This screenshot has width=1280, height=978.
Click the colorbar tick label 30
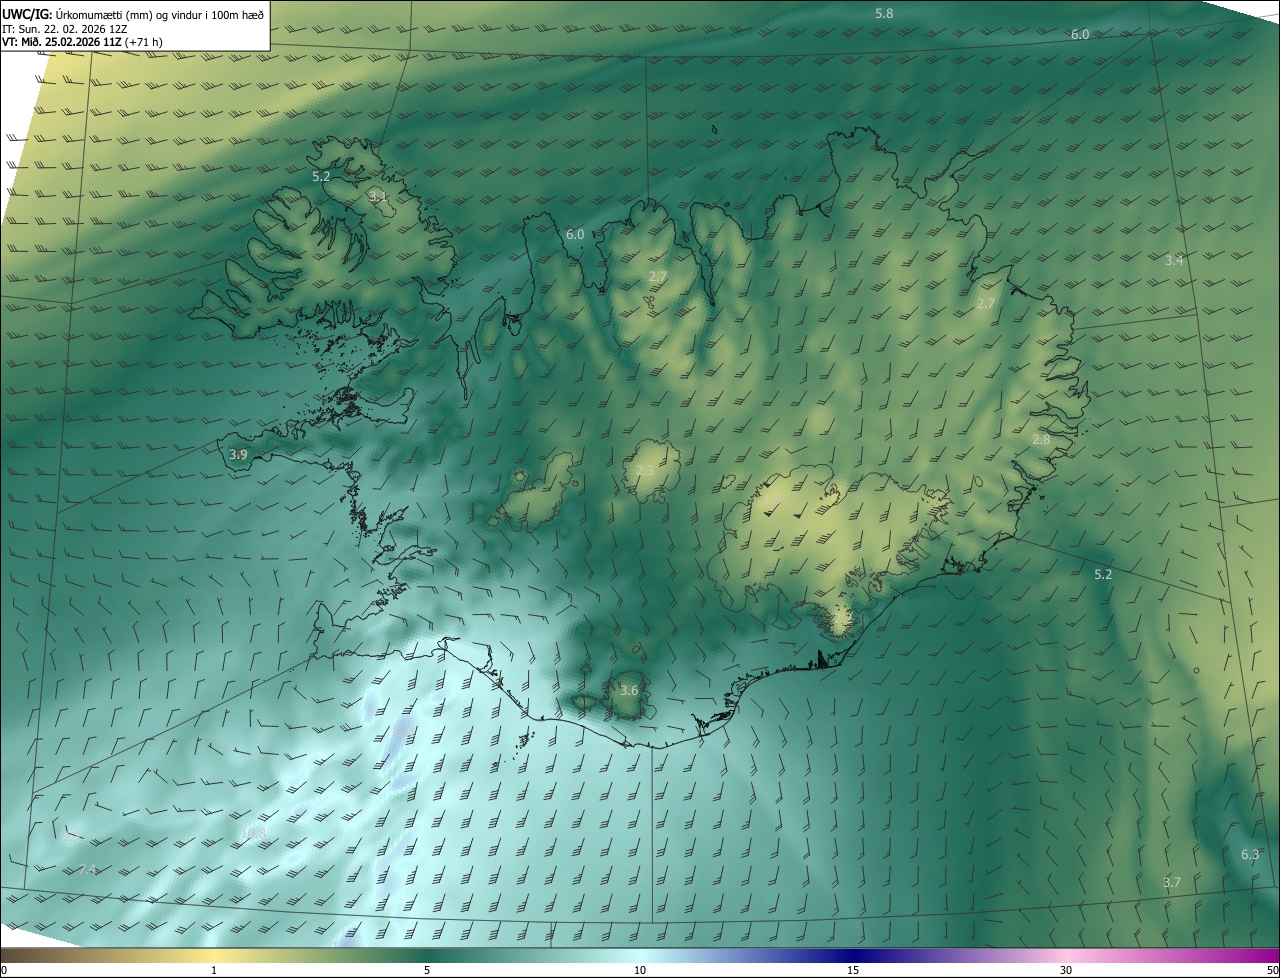click(1066, 970)
